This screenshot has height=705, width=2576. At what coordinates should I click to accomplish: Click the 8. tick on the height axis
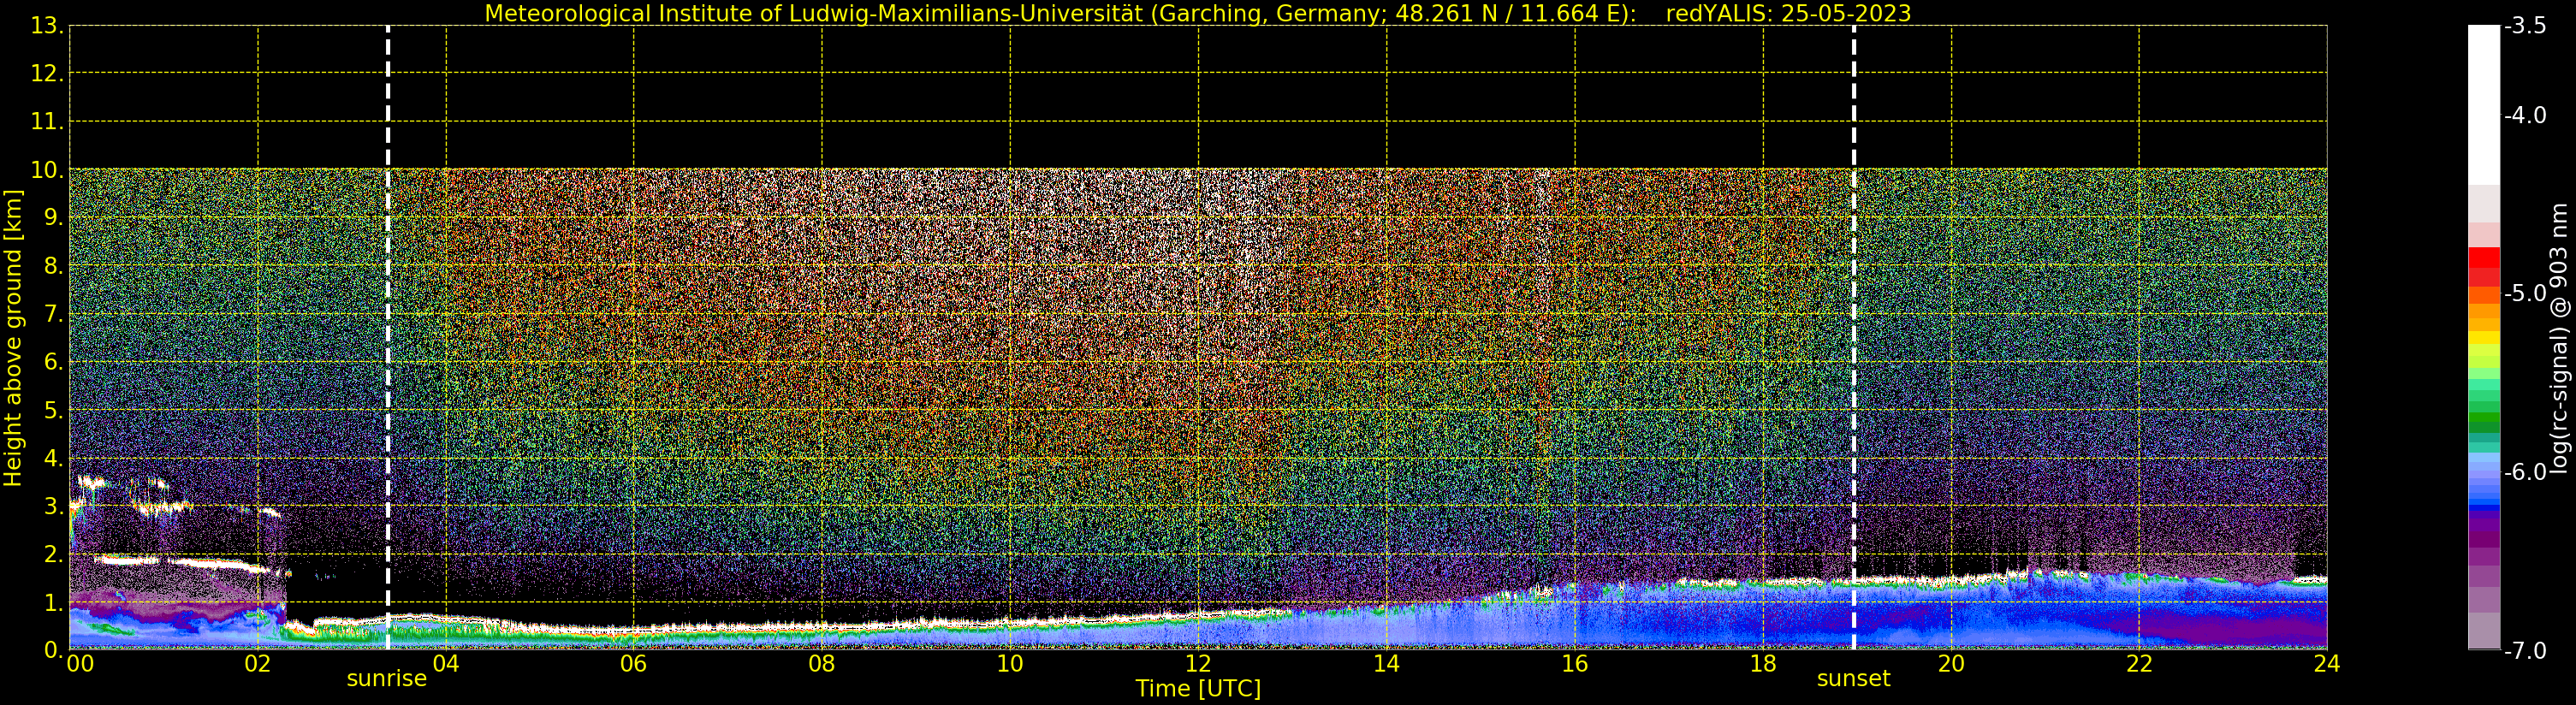coord(53,266)
